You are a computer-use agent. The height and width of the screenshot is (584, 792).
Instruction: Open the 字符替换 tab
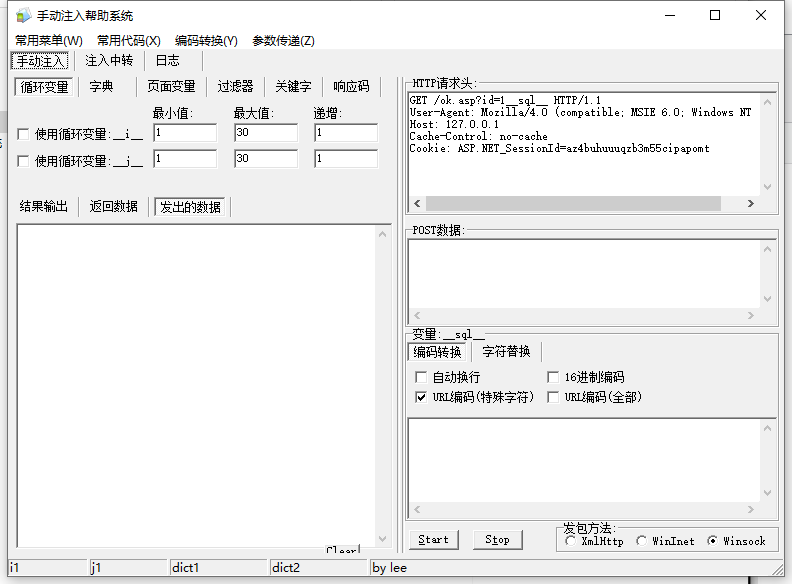pyautogui.click(x=506, y=352)
